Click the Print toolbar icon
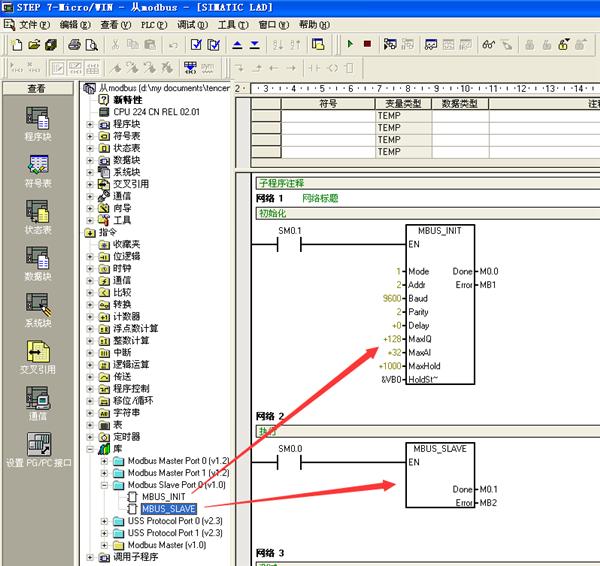The height and width of the screenshot is (566, 600). click(74, 45)
